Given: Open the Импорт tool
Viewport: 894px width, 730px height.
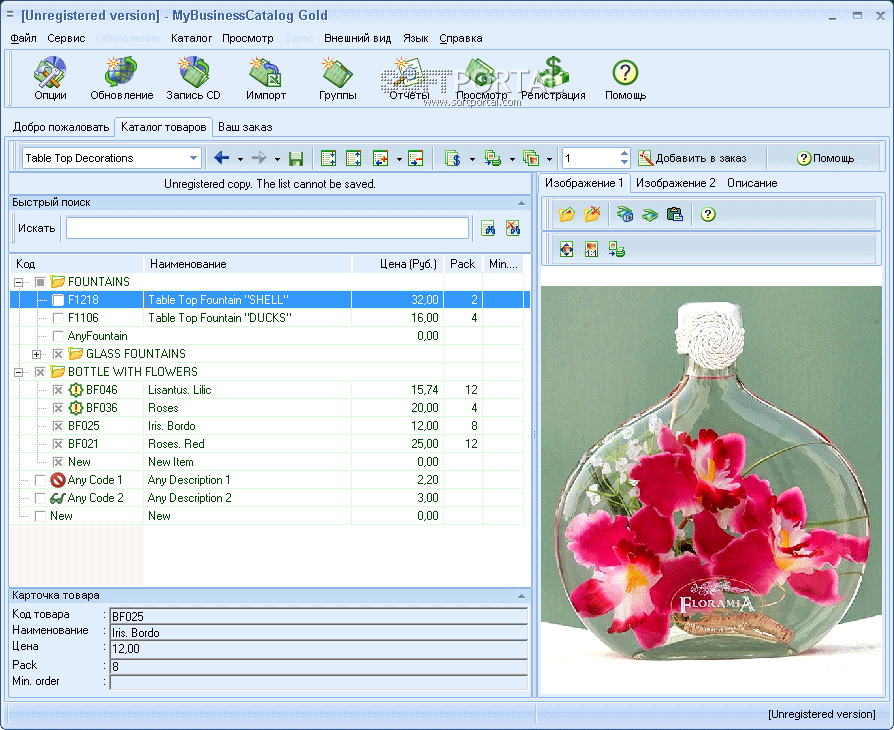Looking at the screenshot, I should (266, 78).
